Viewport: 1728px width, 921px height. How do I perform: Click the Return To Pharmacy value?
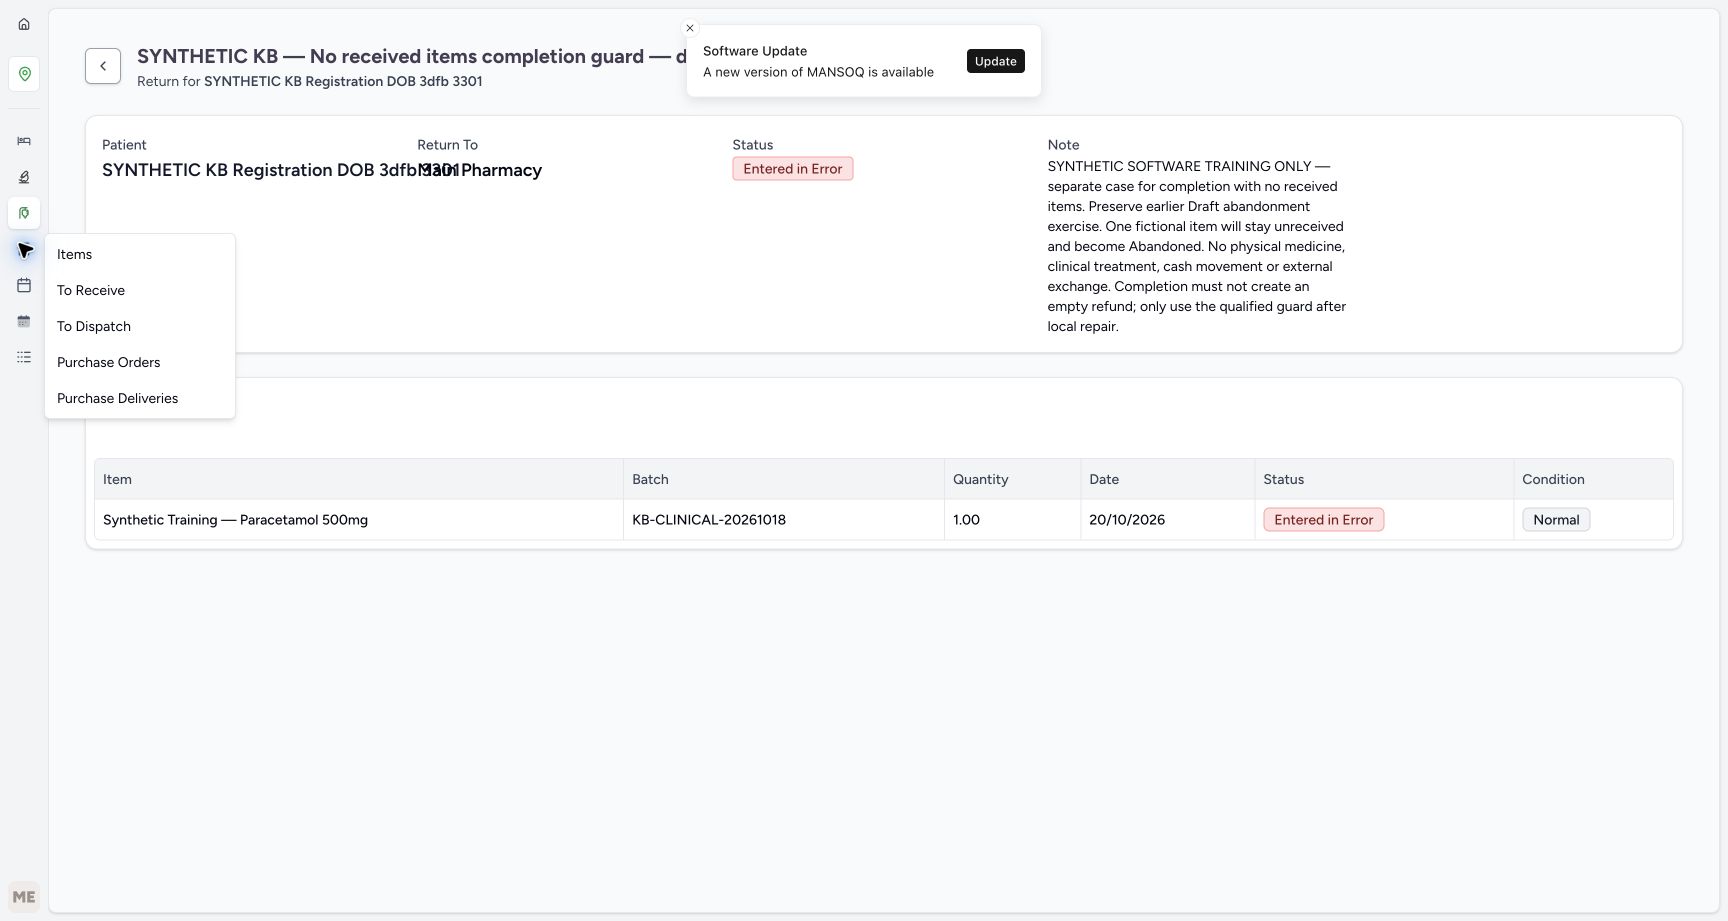480,170
